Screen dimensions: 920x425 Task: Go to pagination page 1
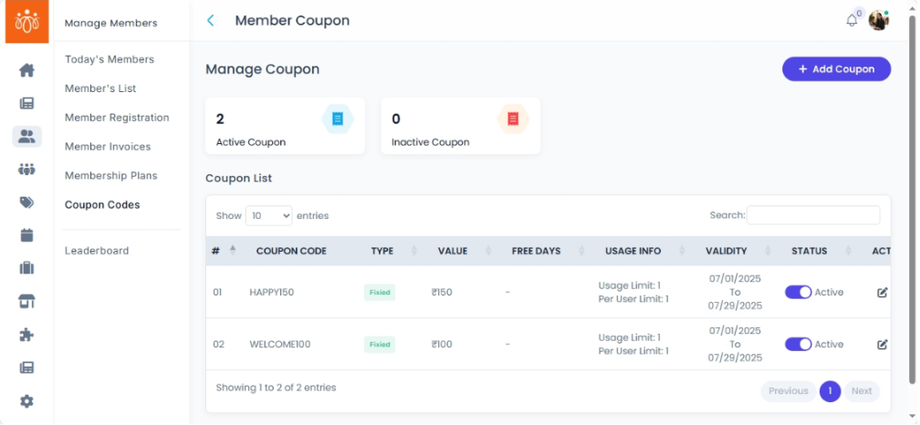(829, 391)
